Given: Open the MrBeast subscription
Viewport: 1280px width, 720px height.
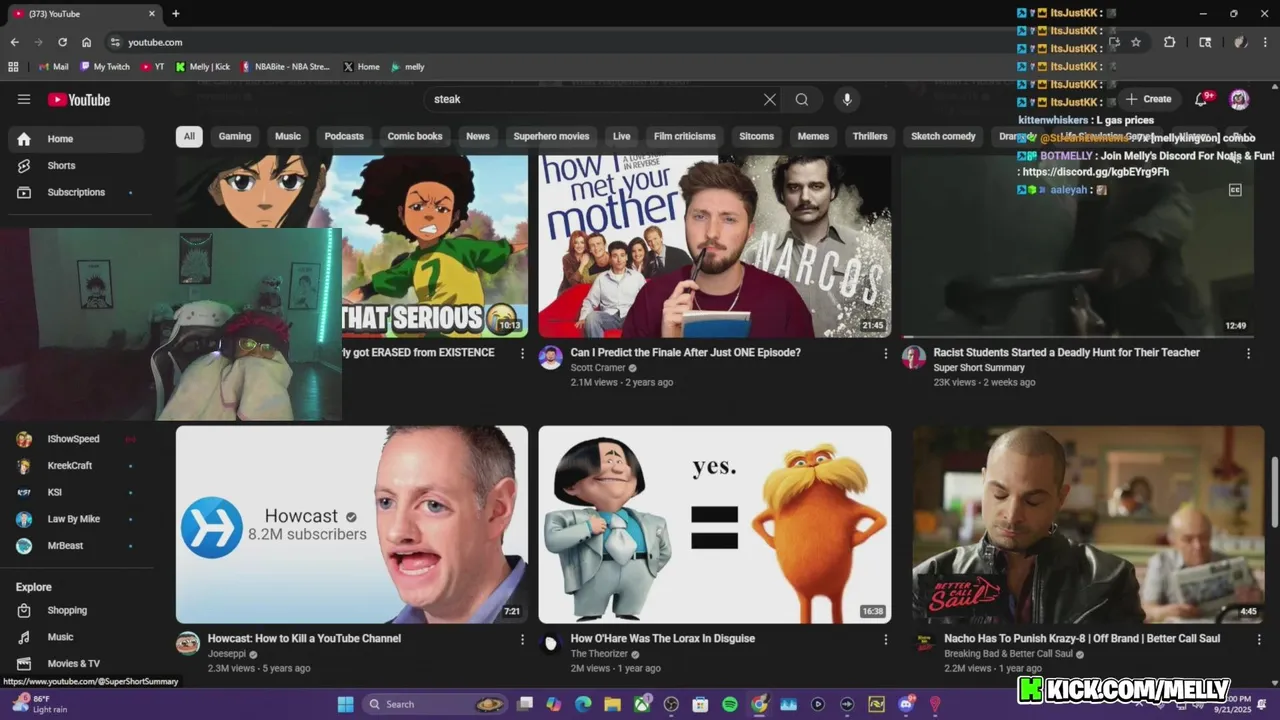Looking at the screenshot, I should point(76,545).
